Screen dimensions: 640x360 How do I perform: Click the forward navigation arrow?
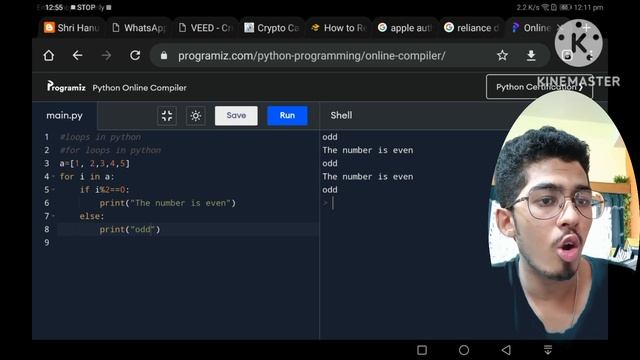106,56
